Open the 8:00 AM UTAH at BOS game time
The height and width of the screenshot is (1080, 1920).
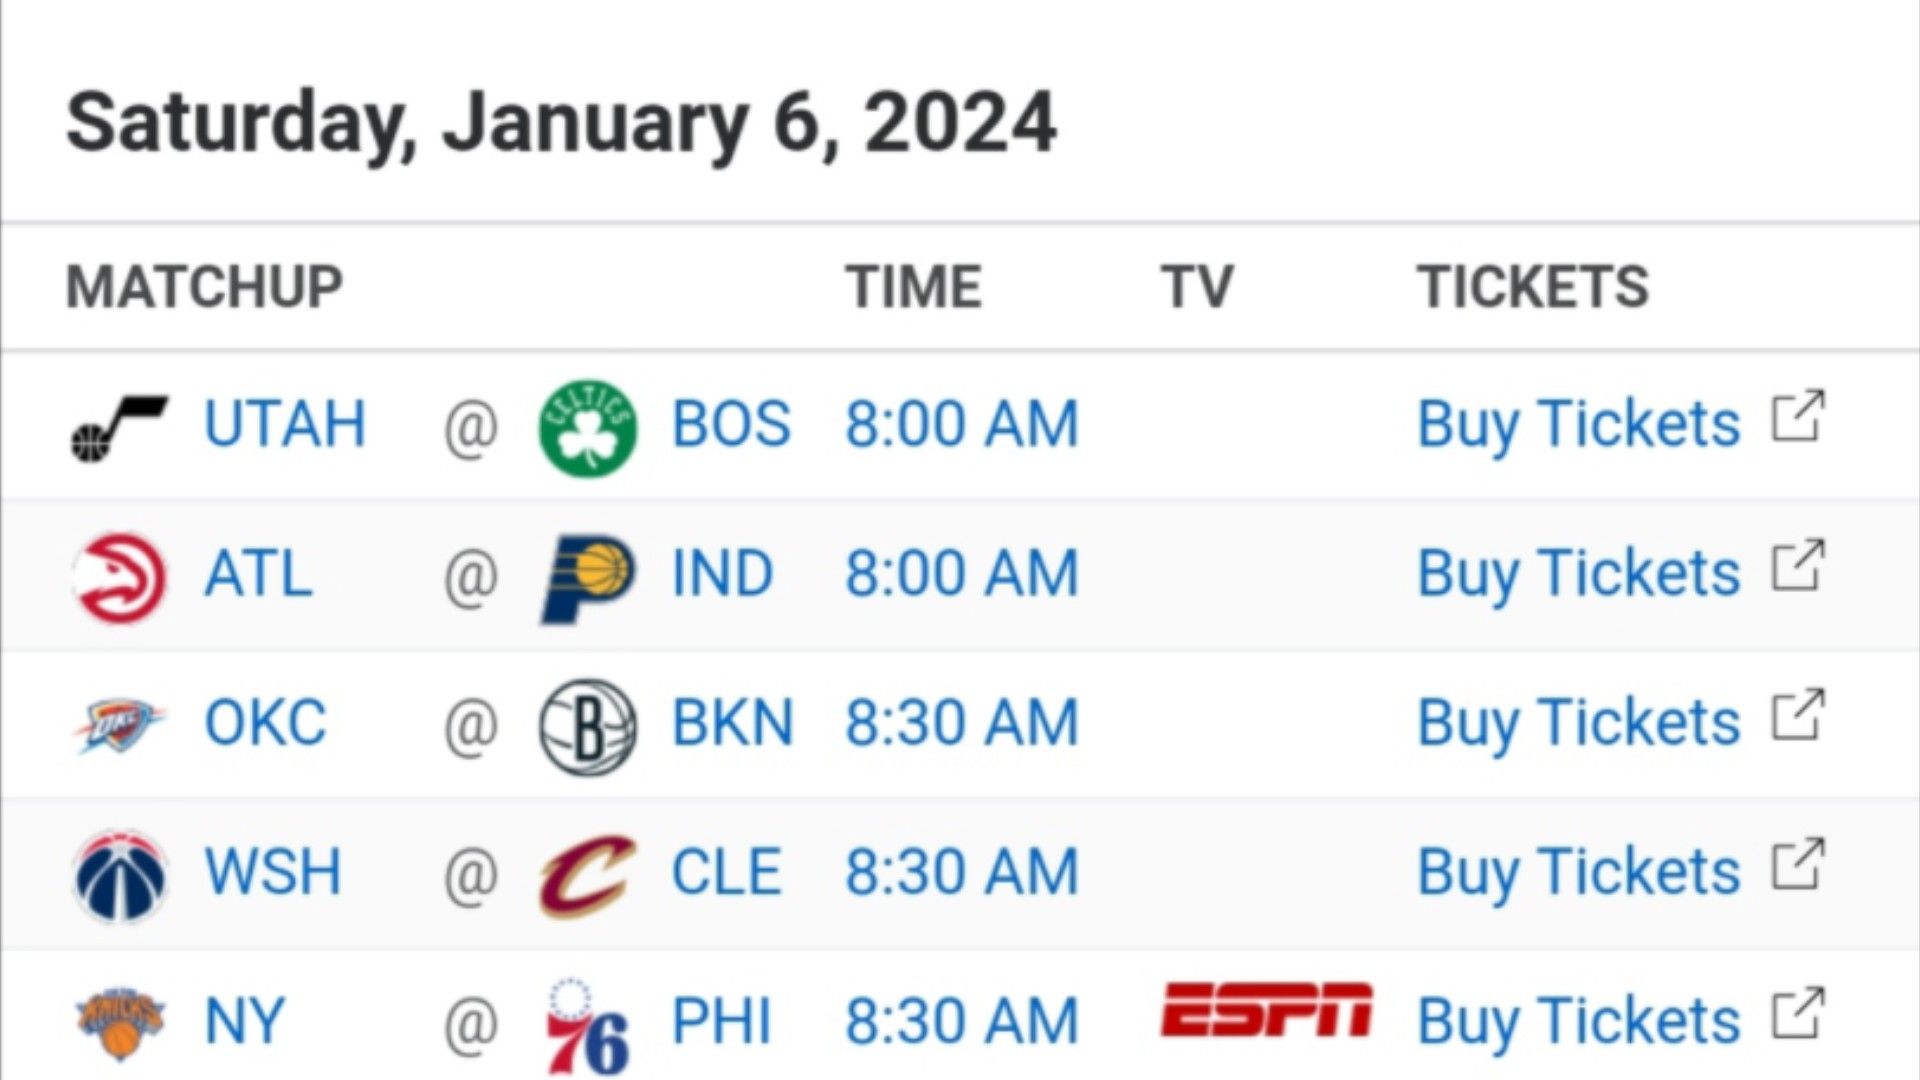tap(962, 424)
